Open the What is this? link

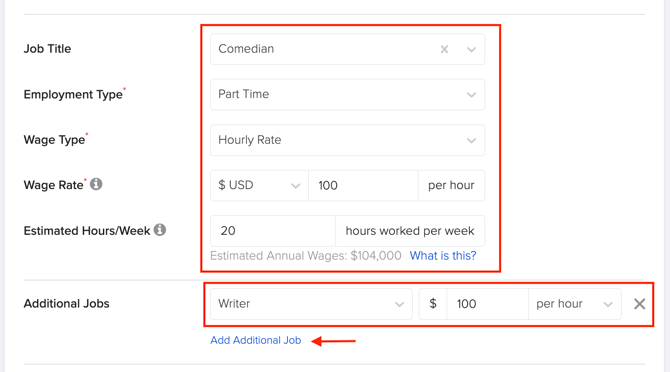tap(443, 256)
